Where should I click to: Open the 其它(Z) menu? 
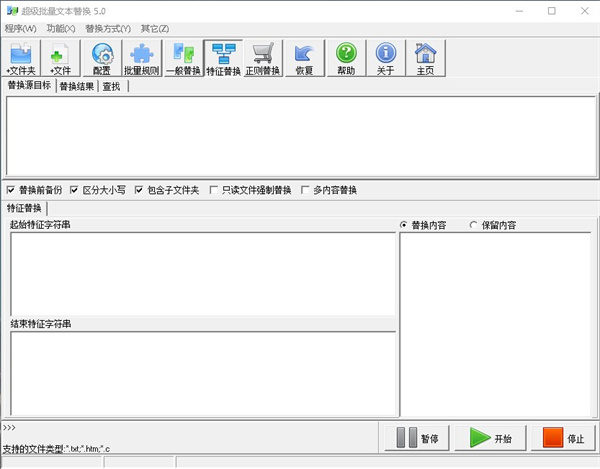155,29
